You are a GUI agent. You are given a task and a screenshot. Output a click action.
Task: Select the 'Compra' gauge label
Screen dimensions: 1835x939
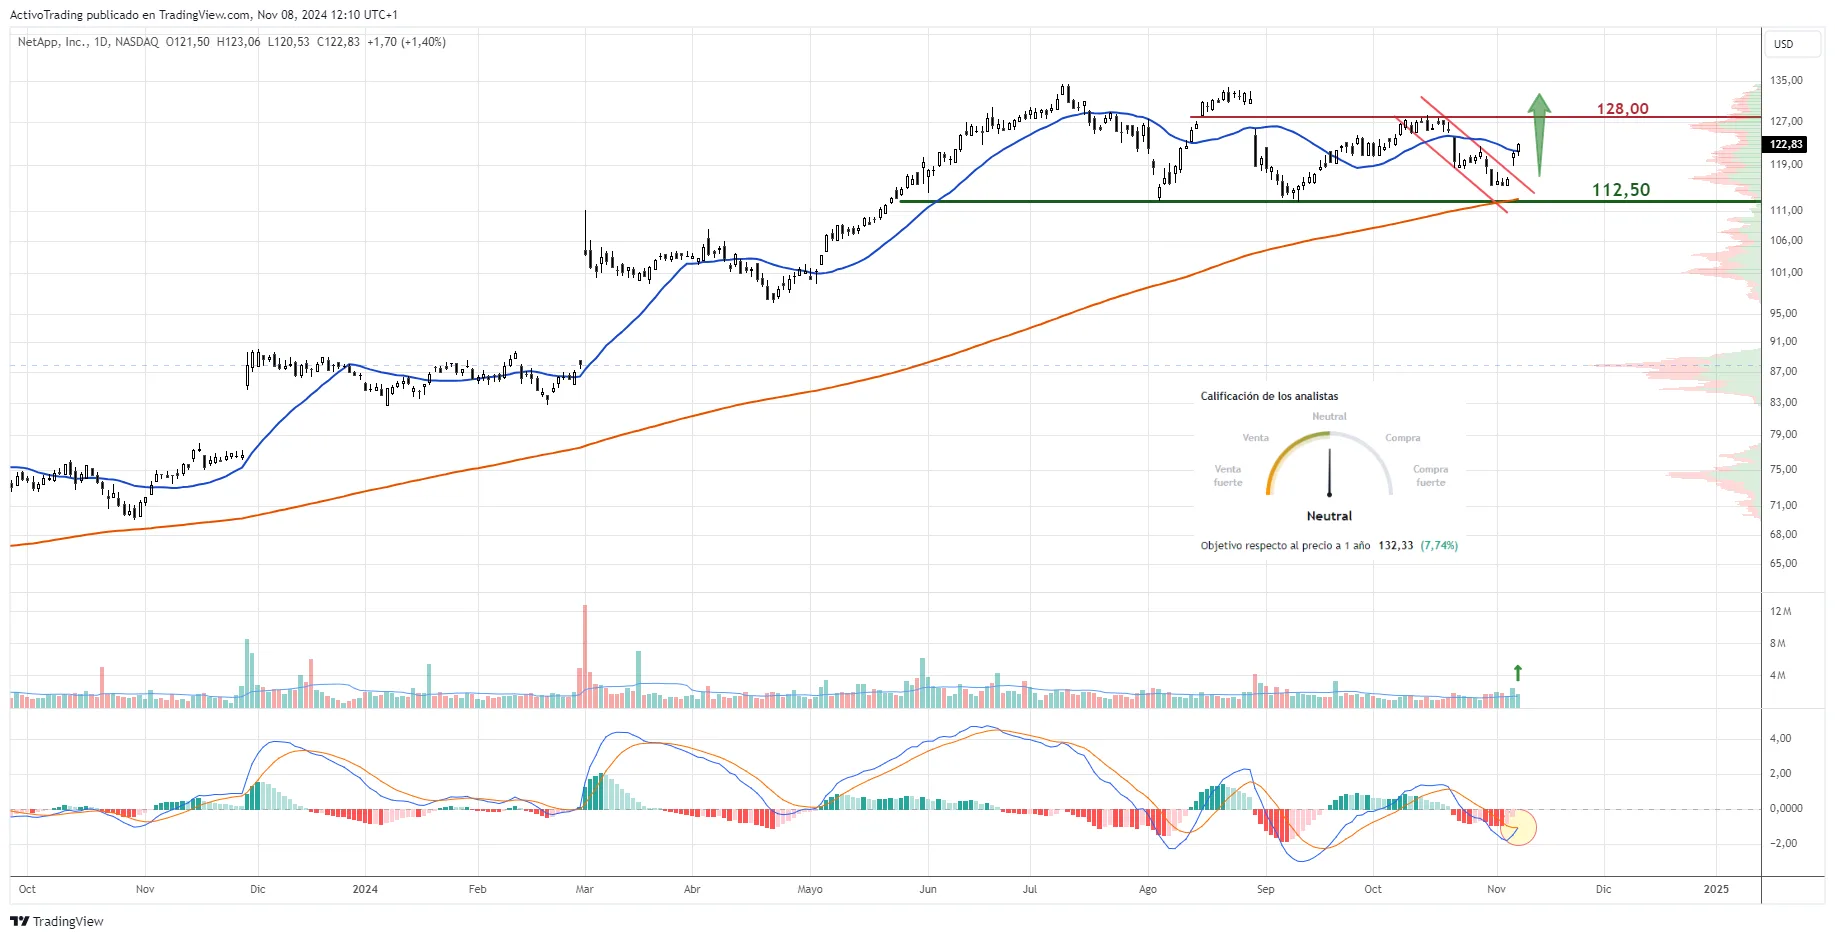click(x=1402, y=438)
